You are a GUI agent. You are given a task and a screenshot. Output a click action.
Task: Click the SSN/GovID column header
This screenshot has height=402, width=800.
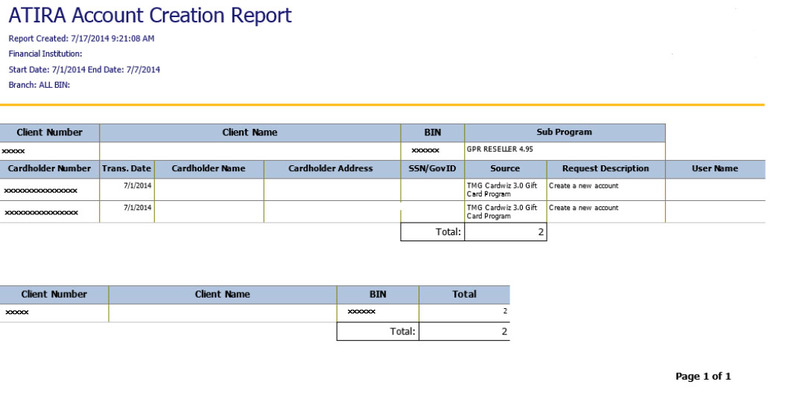click(x=432, y=169)
